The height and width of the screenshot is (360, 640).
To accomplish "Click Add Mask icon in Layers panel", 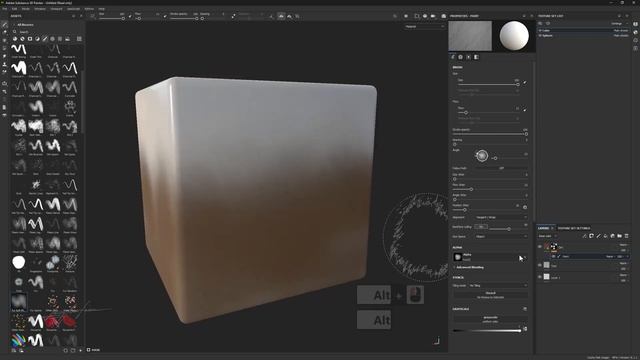I will click(x=591, y=236).
